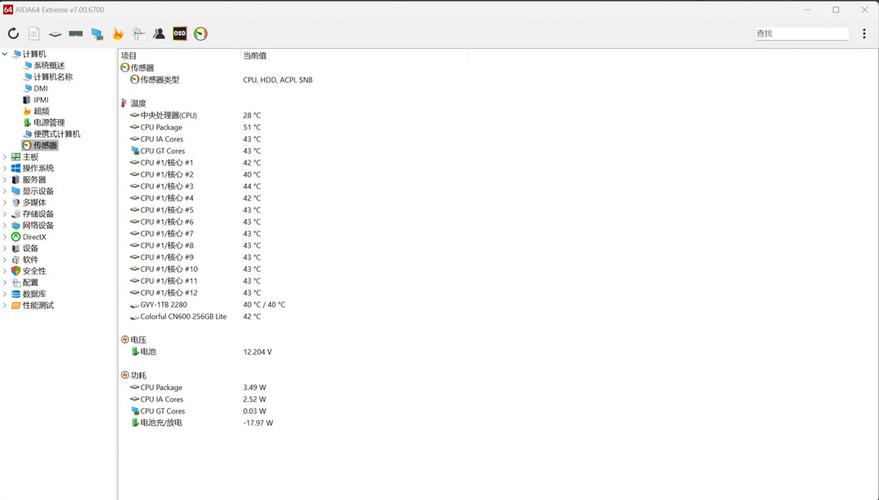Click the gauge meter toolbar icon
This screenshot has width=879, height=500.
tap(201, 34)
